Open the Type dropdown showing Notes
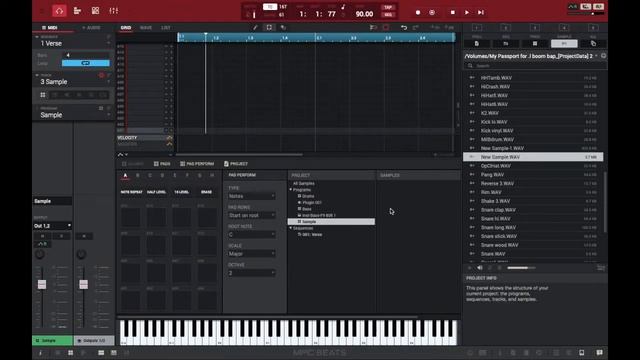Image resolution: width=640 pixels, height=360 pixels. click(x=251, y=196)
